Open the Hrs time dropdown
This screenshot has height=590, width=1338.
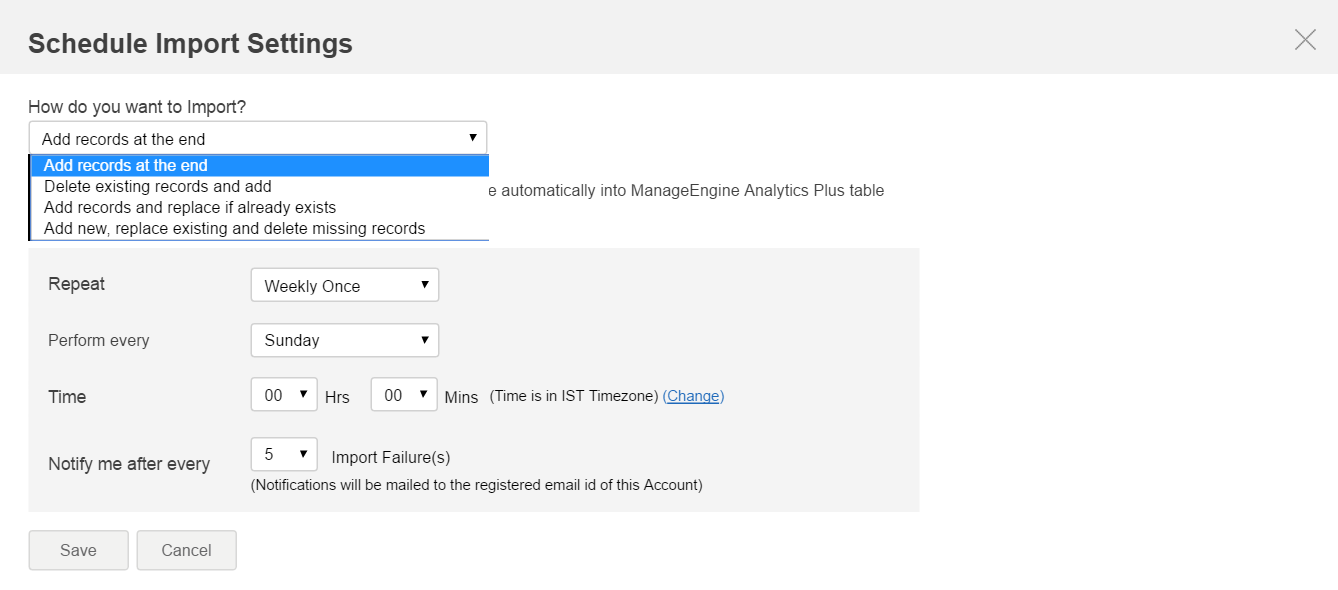click(284, 395)
